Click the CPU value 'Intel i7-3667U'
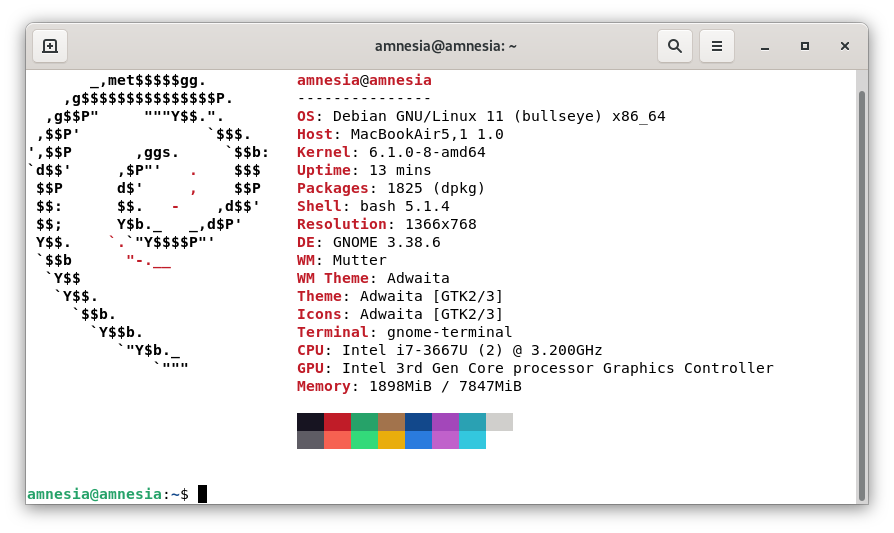This screenshot has width=894, height=533. click(x=405, y=351)
